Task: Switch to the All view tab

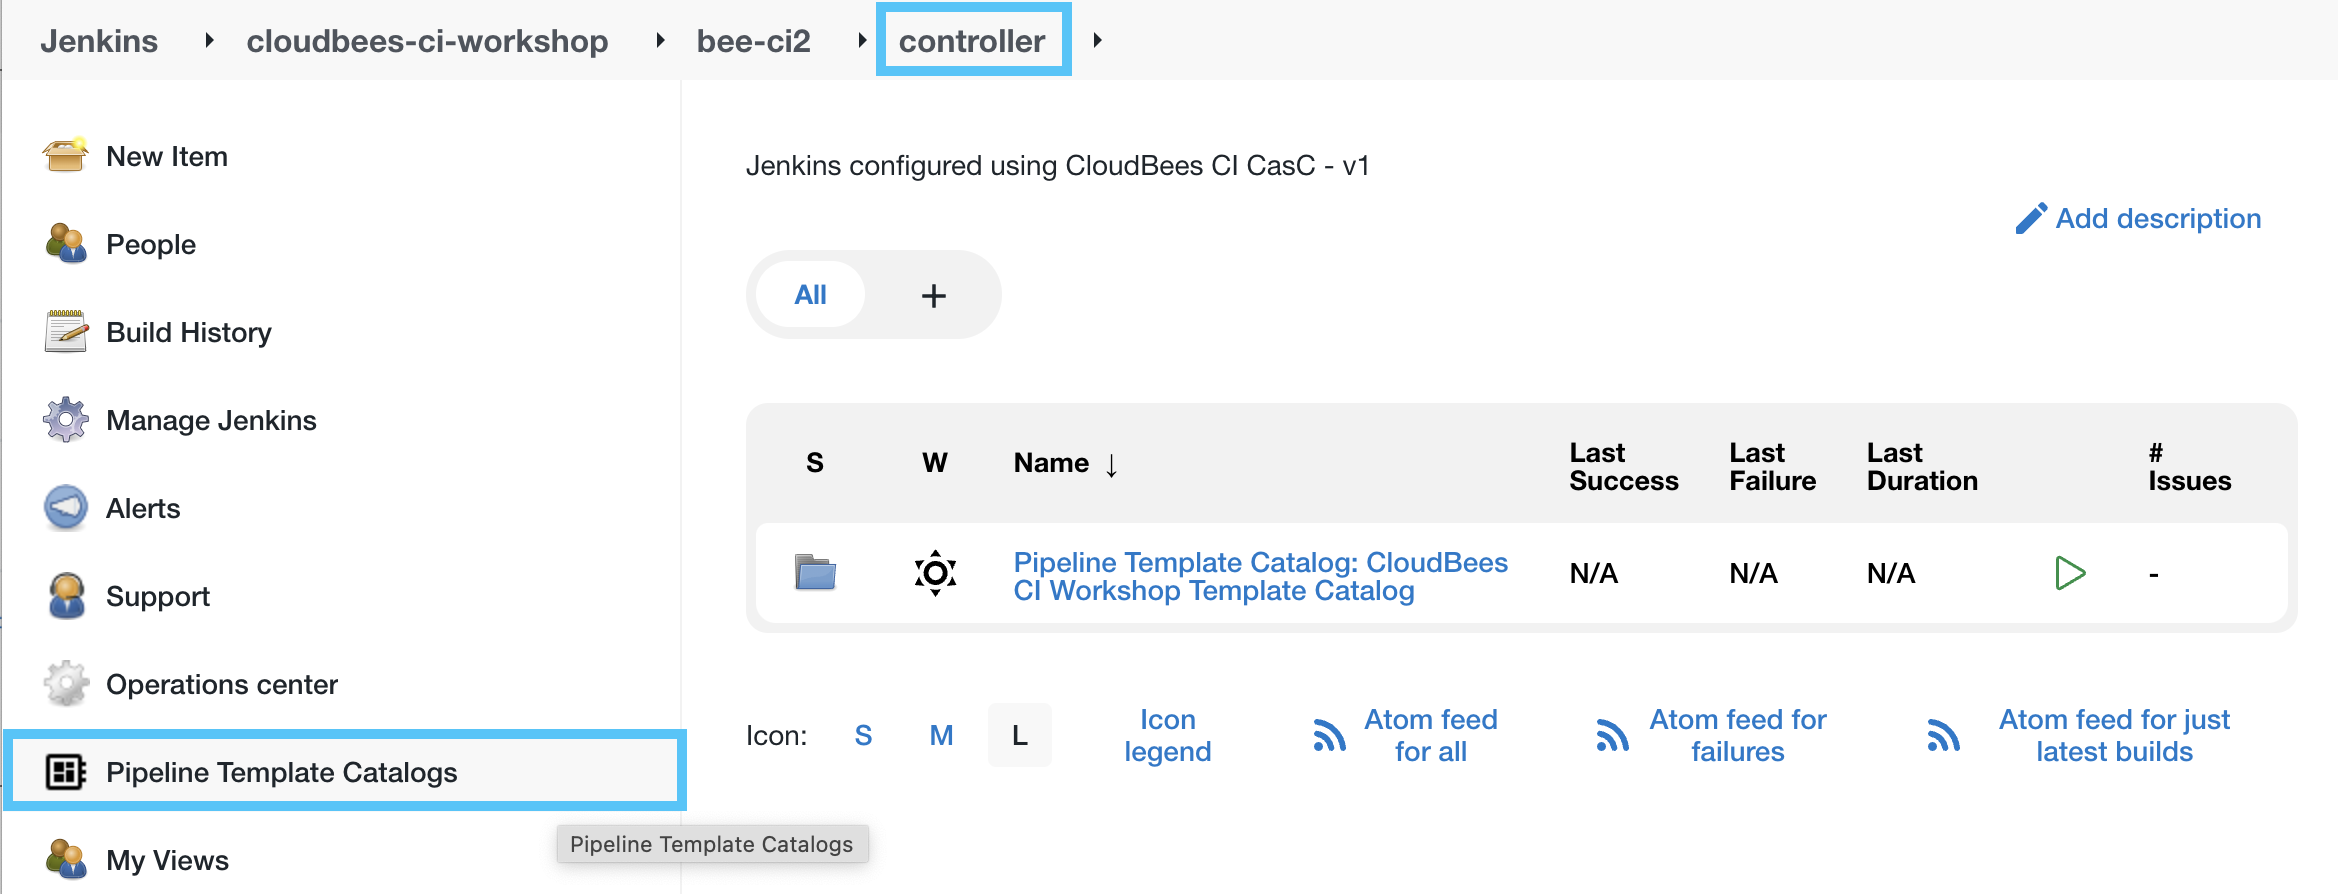Action: pyautogui.click(x=811, y=294)
